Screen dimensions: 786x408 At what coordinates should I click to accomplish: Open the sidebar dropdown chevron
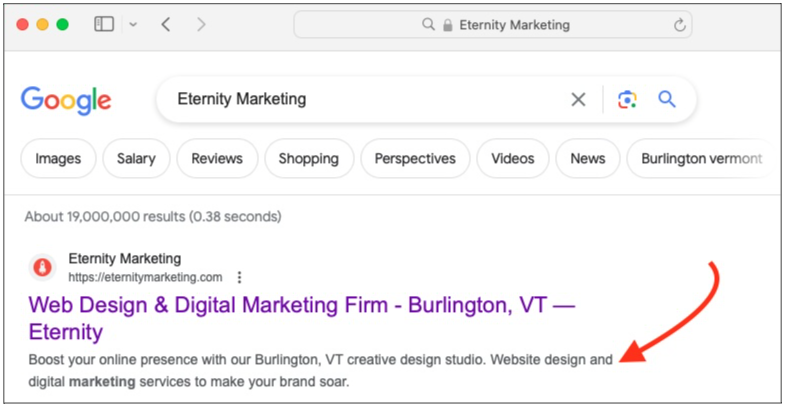tap(133, 25)
